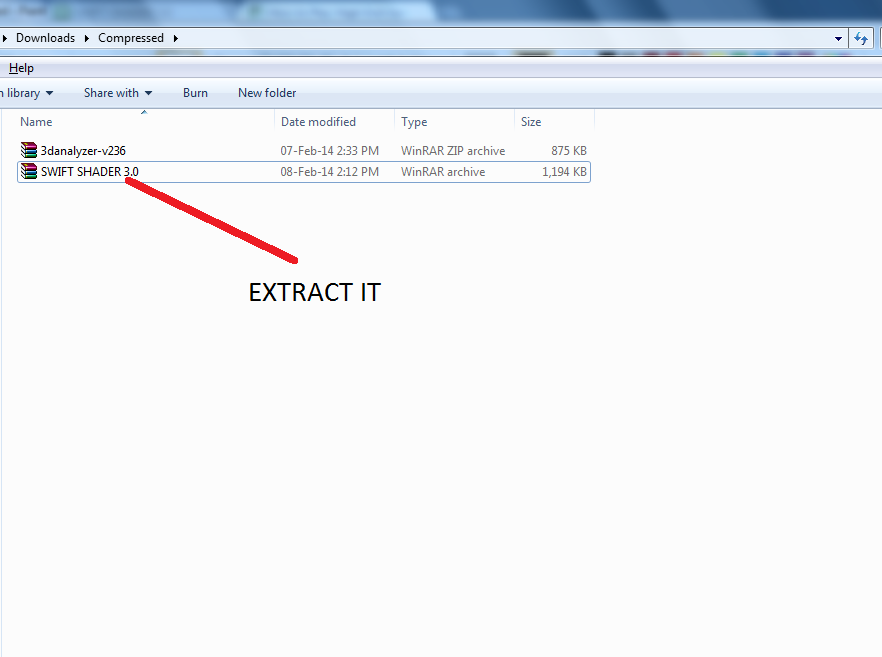Screen dimensions: 882x657
Task: Click the WinRAR archive type of SWIFT SHADER
Action: pos(443,172)
